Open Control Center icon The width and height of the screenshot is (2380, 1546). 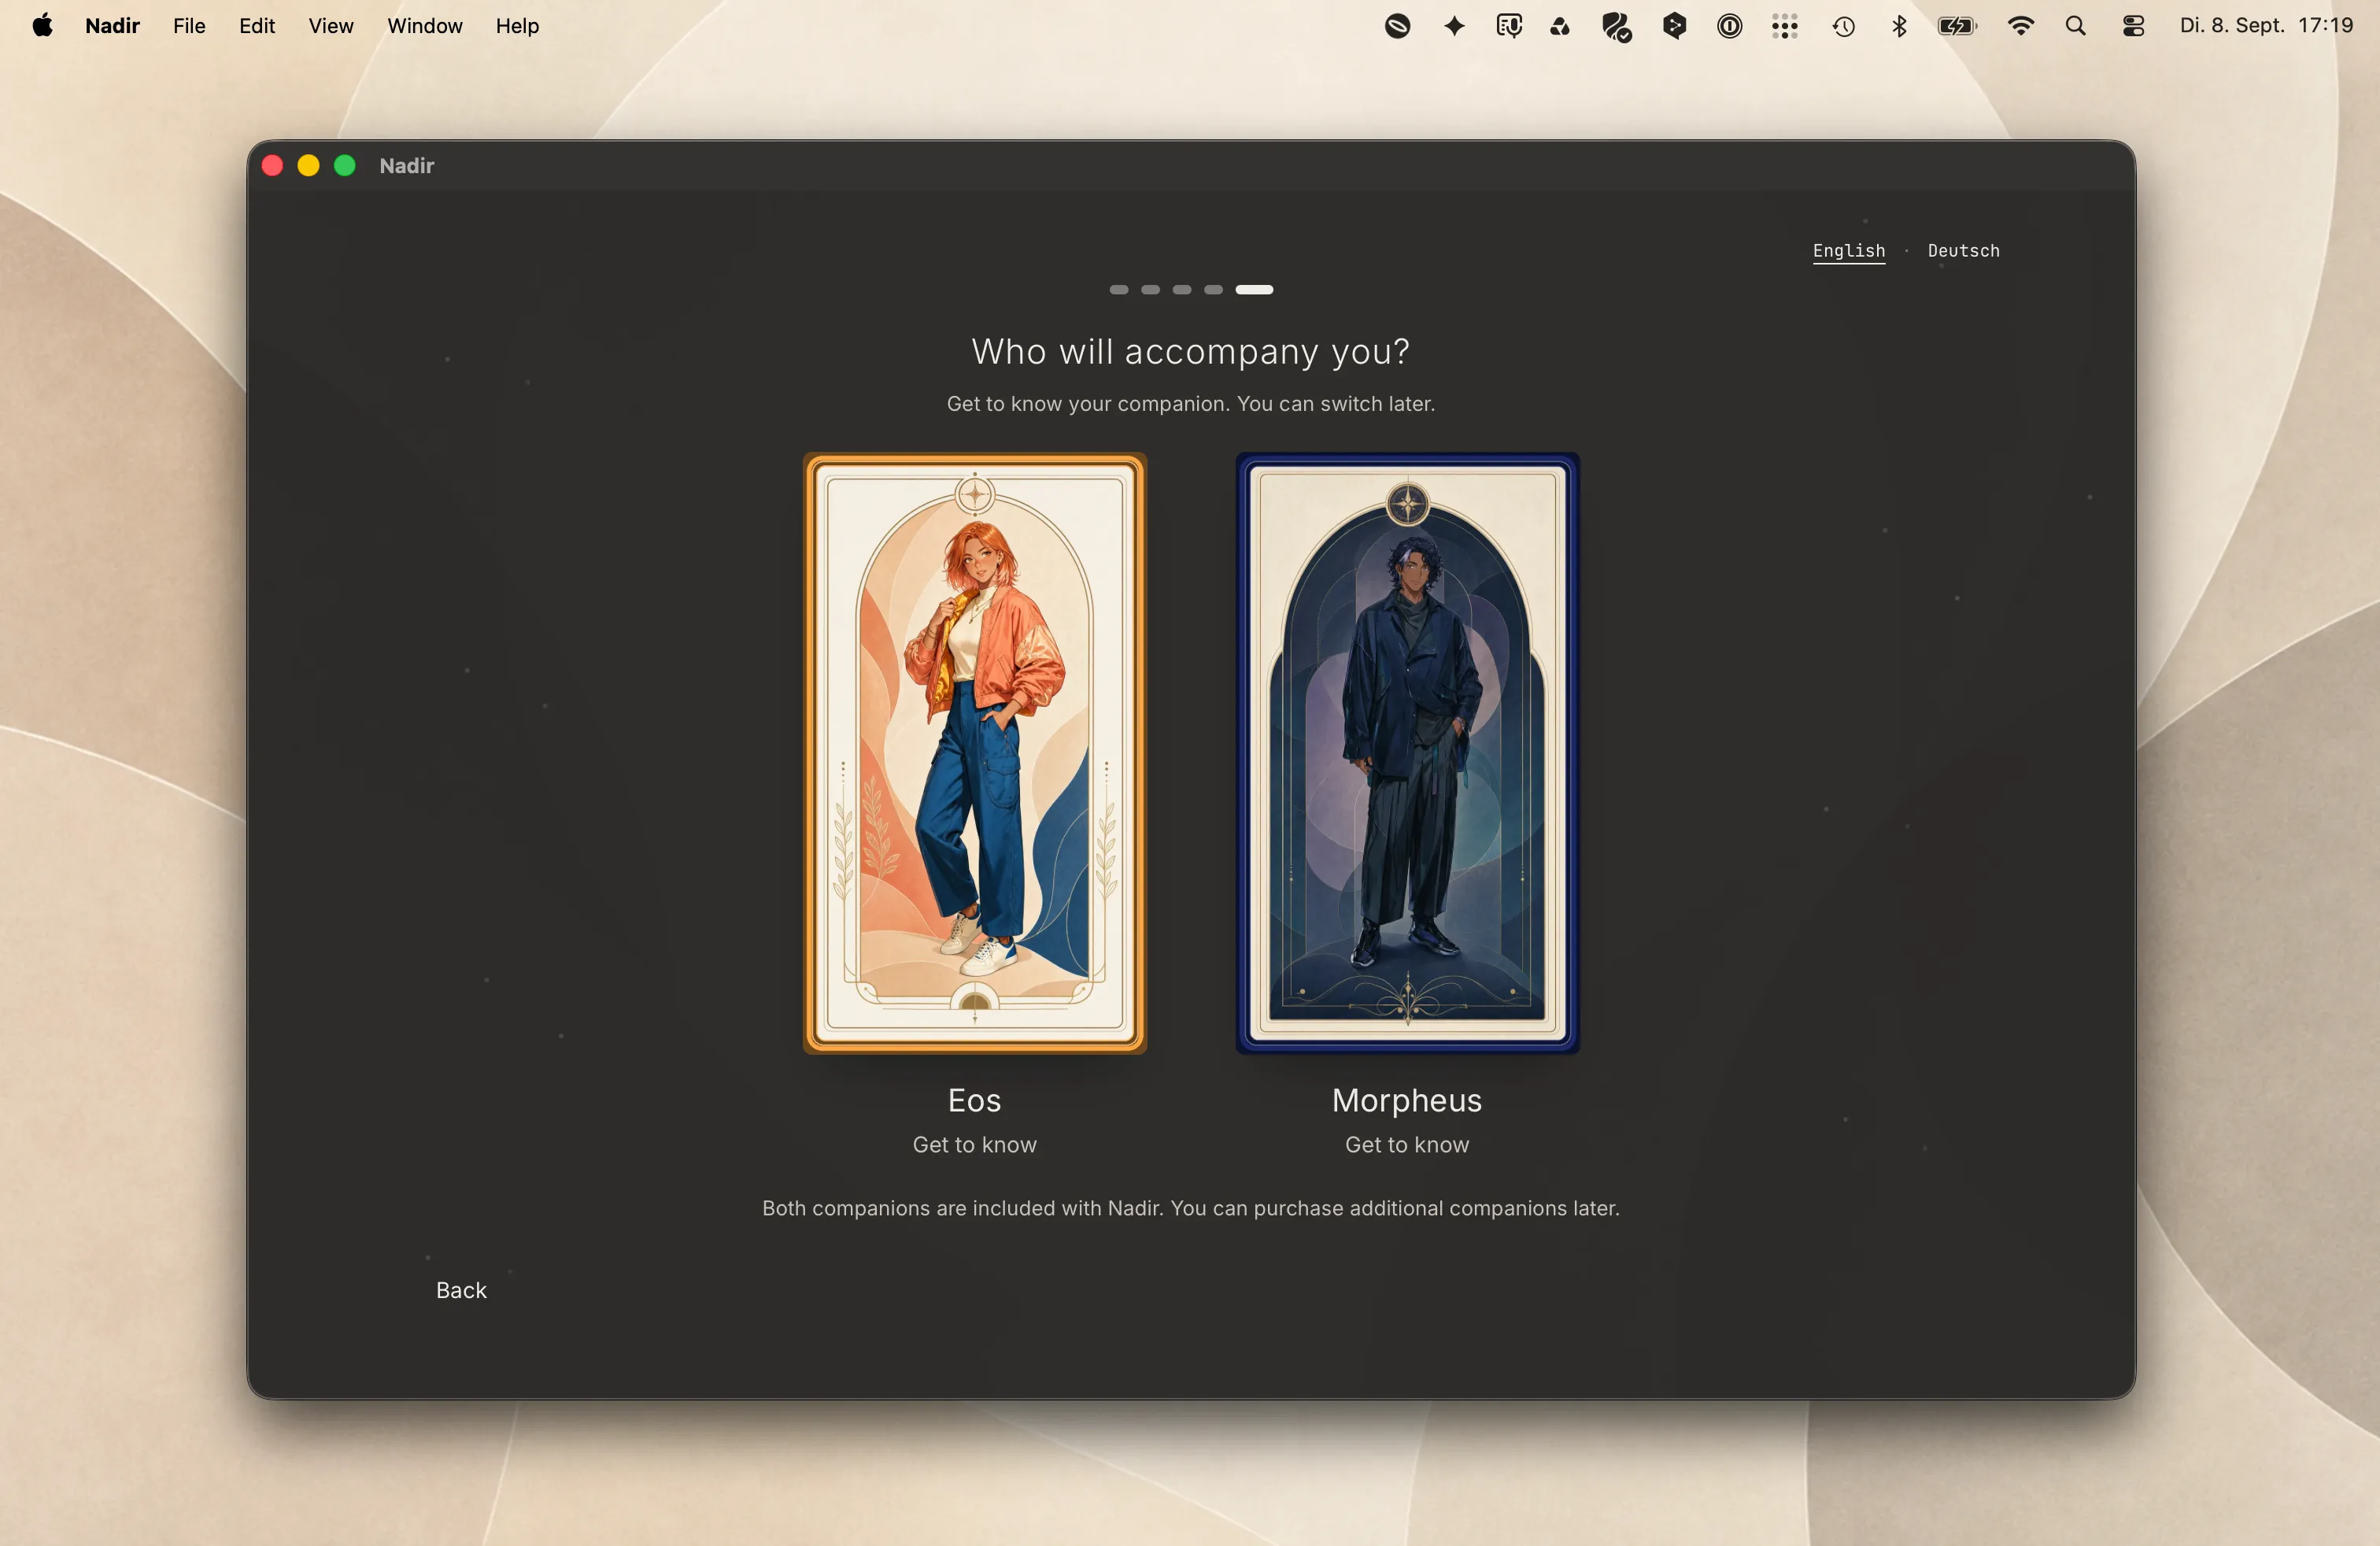coord(2133,26)
